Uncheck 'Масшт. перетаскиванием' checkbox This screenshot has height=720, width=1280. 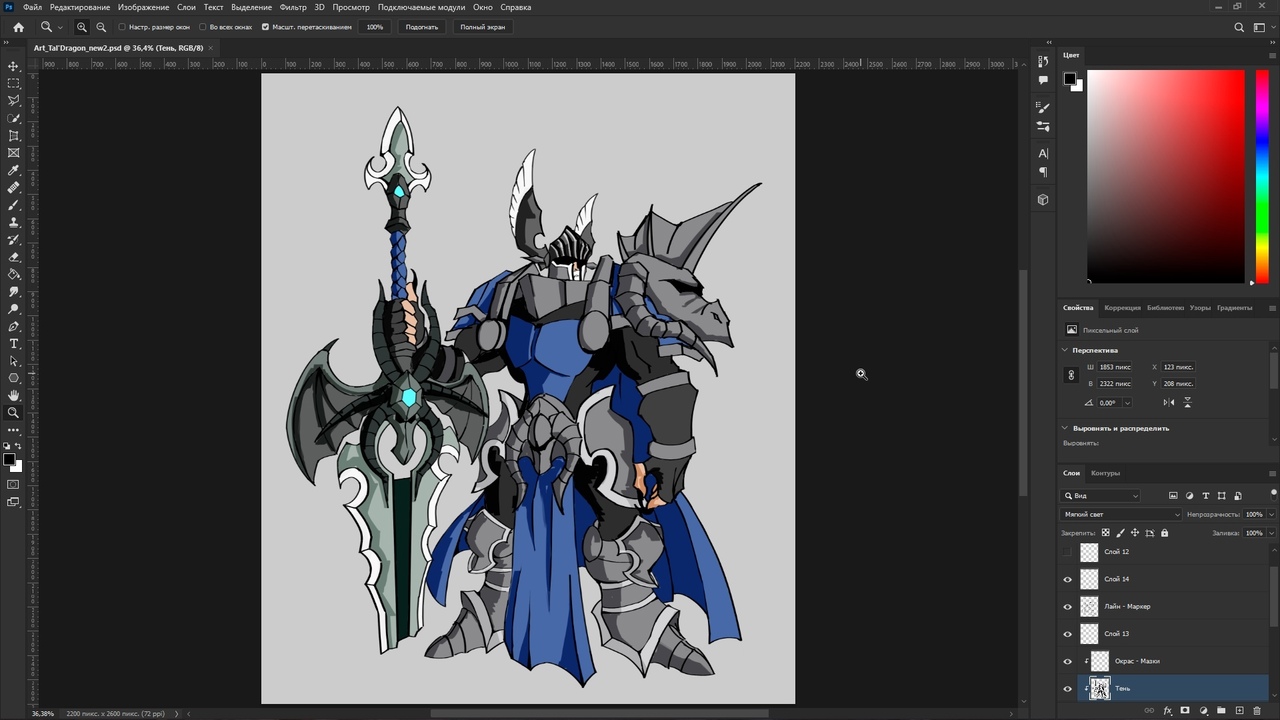265,27
